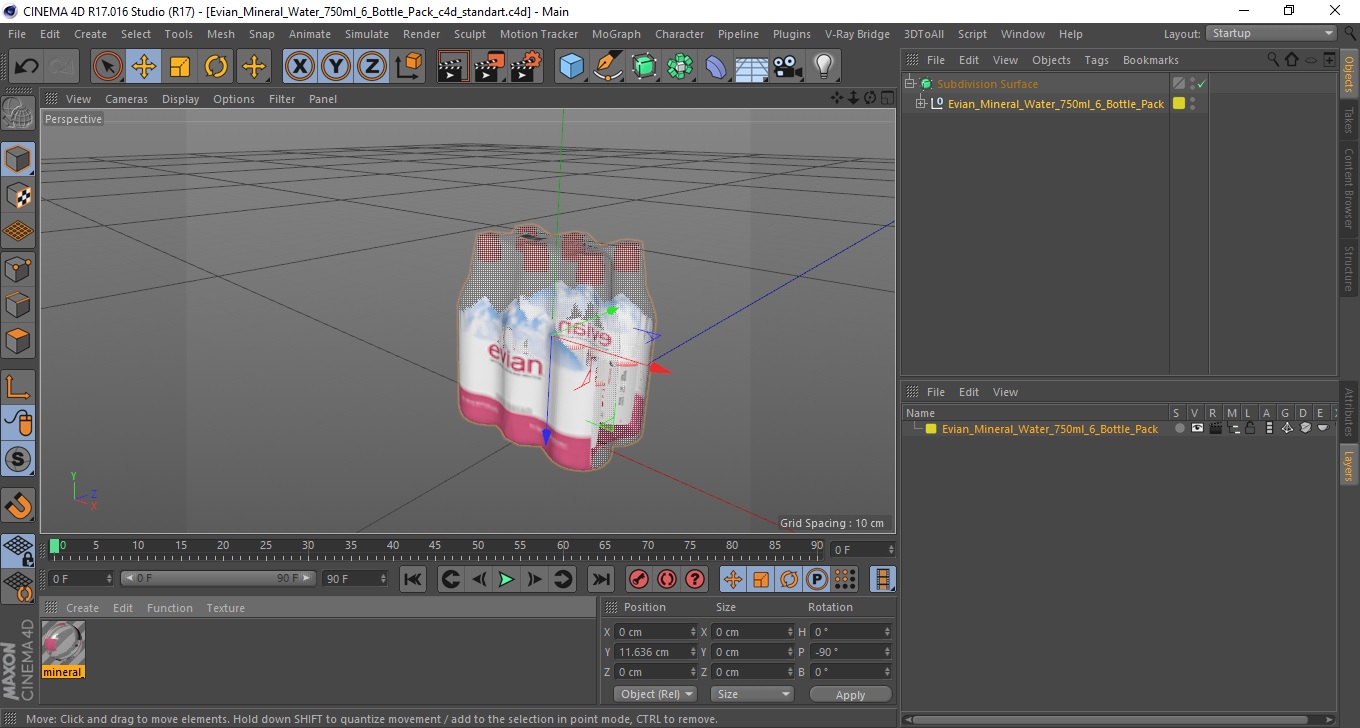Switch to Points mode

[x=18, y=268]
